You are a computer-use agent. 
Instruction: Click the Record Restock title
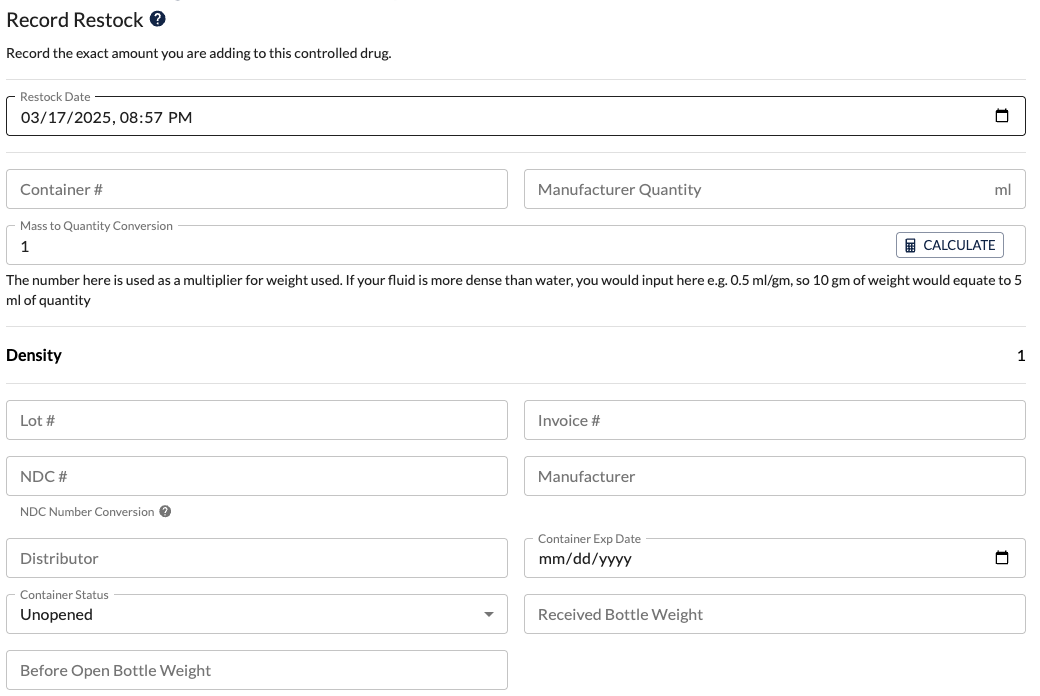[74, 20]
